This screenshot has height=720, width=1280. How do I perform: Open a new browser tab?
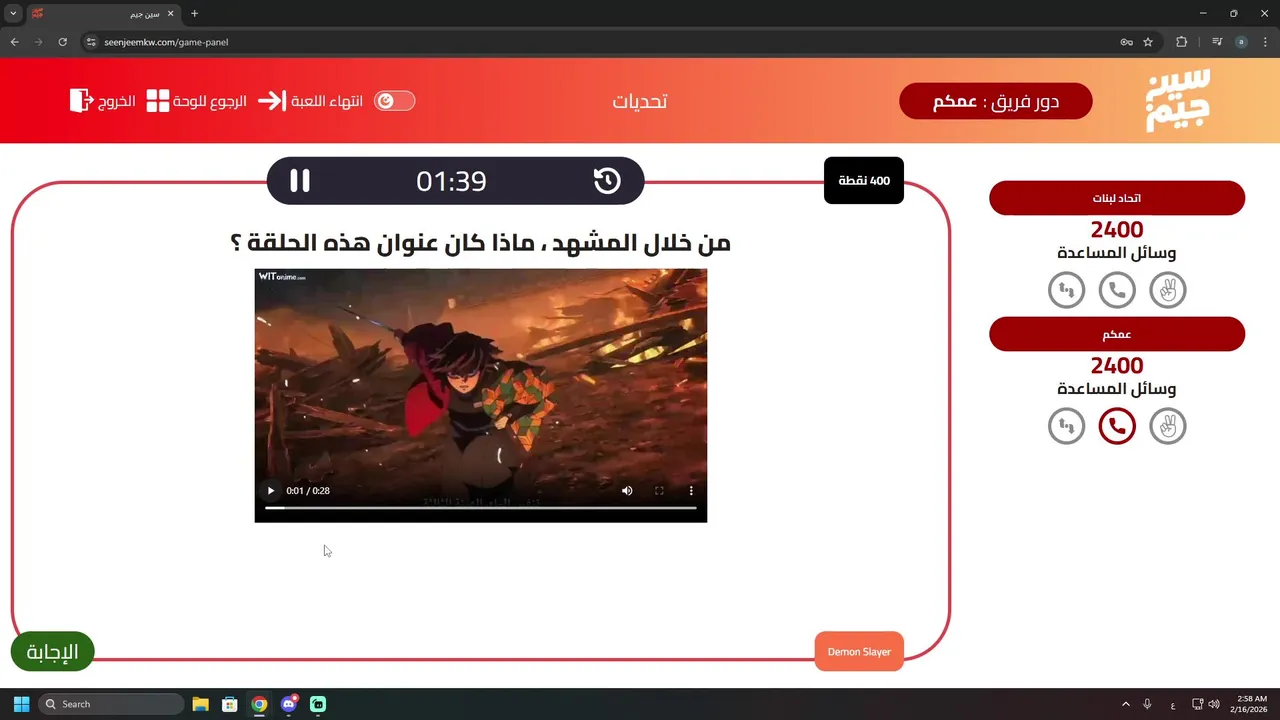pyautogui.click(x=194, y=14)
